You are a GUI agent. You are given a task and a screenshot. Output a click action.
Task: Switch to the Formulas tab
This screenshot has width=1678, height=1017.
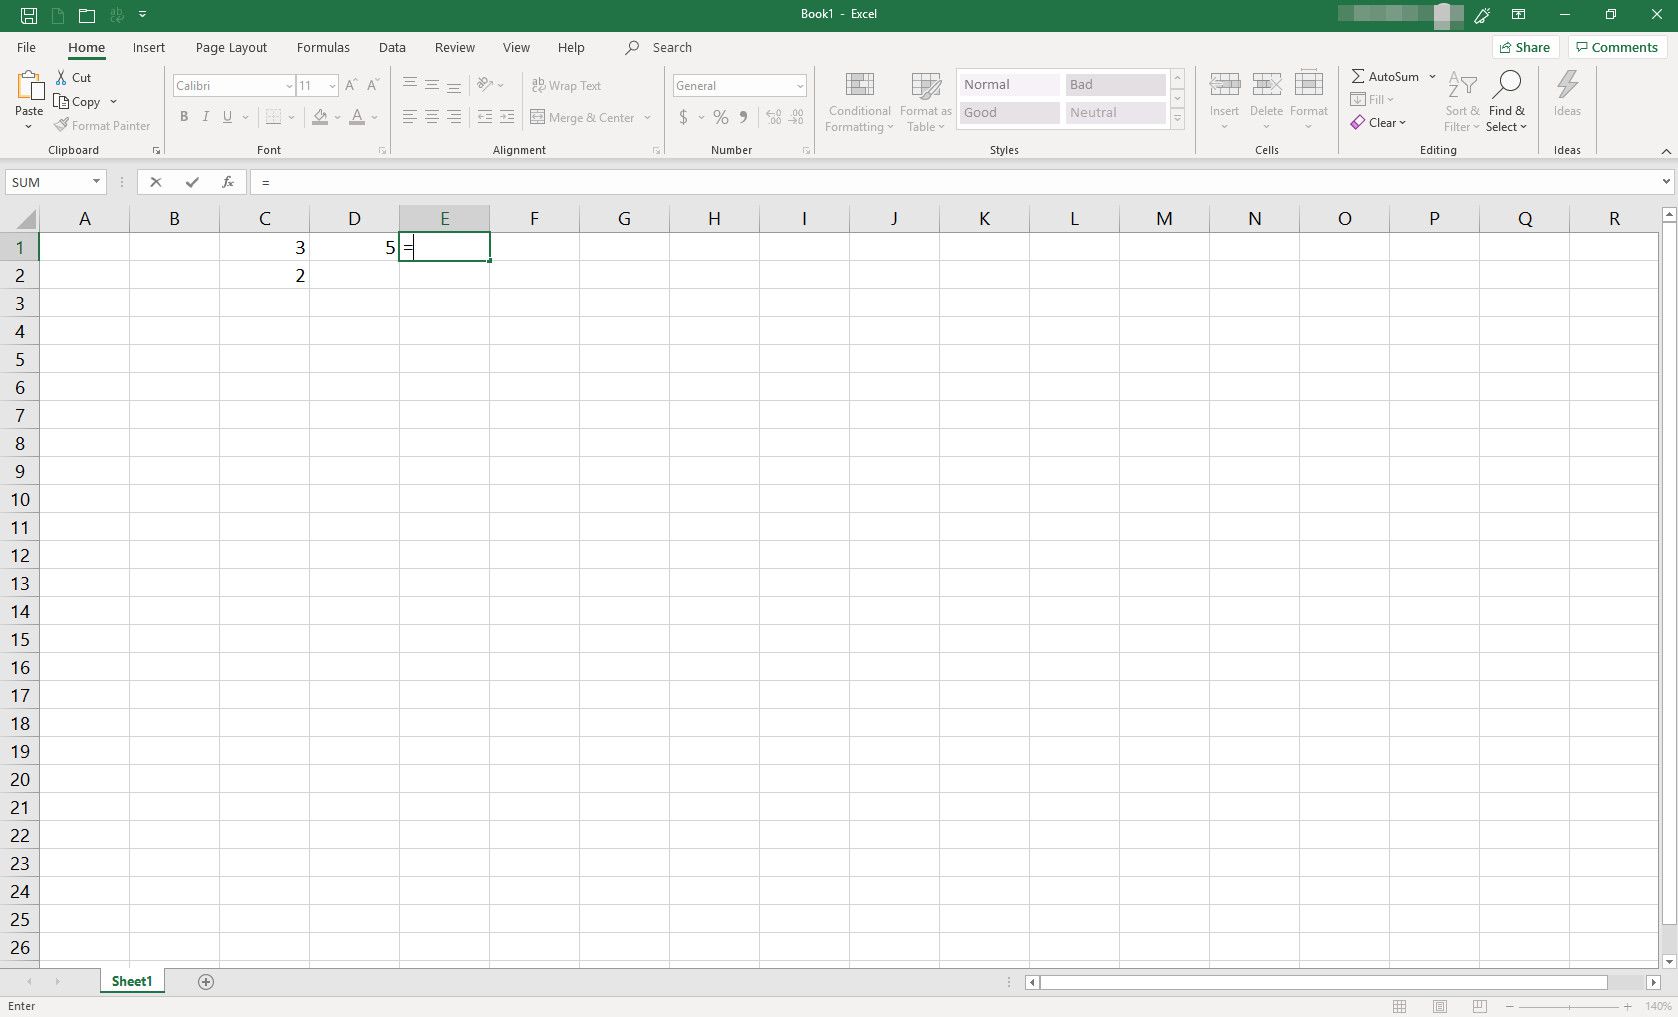click(323, 47)
